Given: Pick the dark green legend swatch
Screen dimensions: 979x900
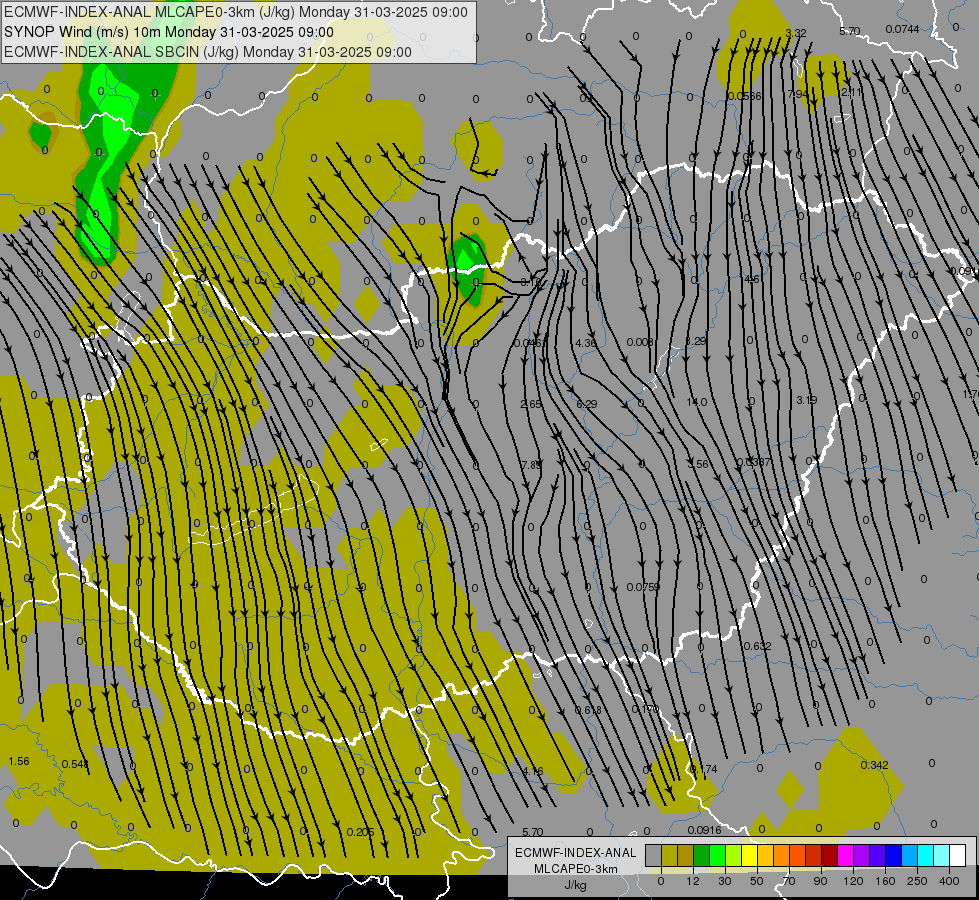Looking at the screenshot, I should coord(701,855).
